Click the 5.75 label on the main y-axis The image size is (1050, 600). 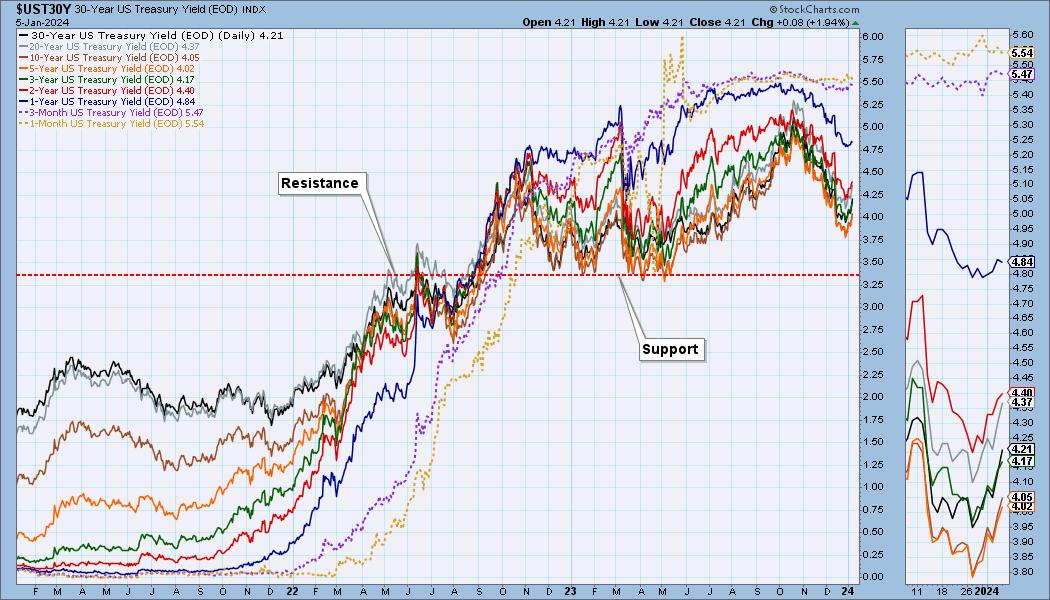[873, 60]
